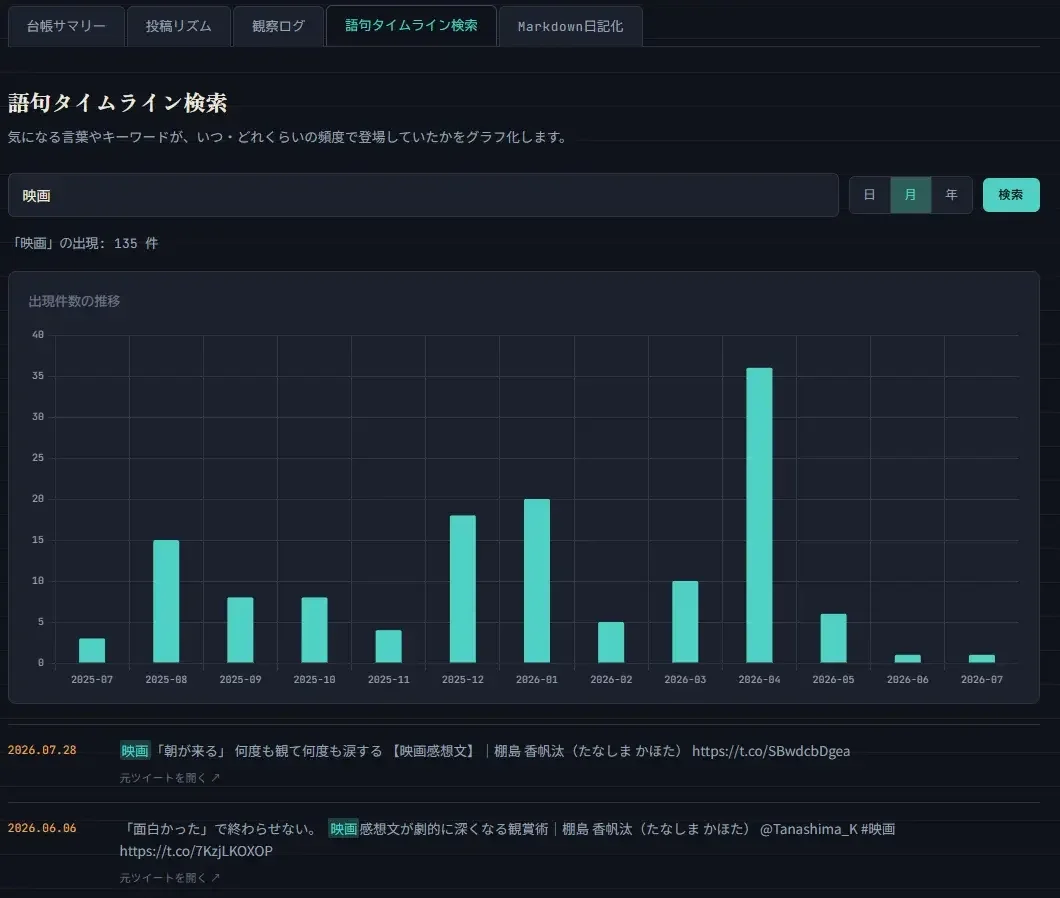
Task: Click the y-axis label 40
Action: click(38, 335)
